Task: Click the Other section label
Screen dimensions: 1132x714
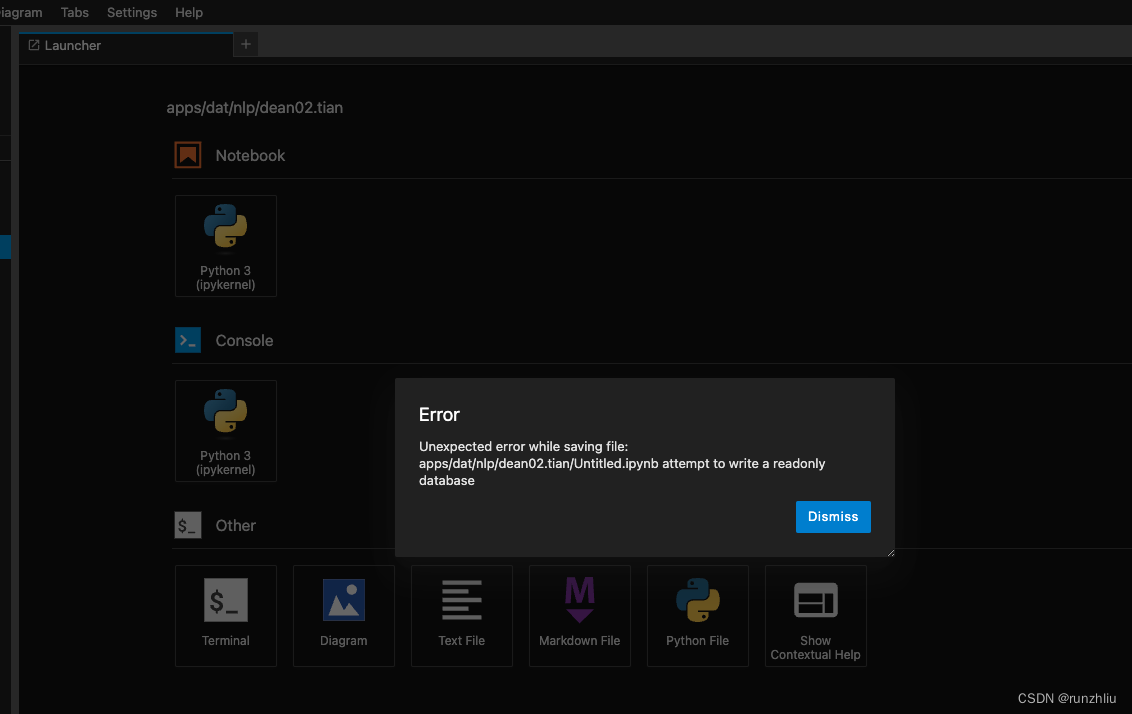Action: 235,525
